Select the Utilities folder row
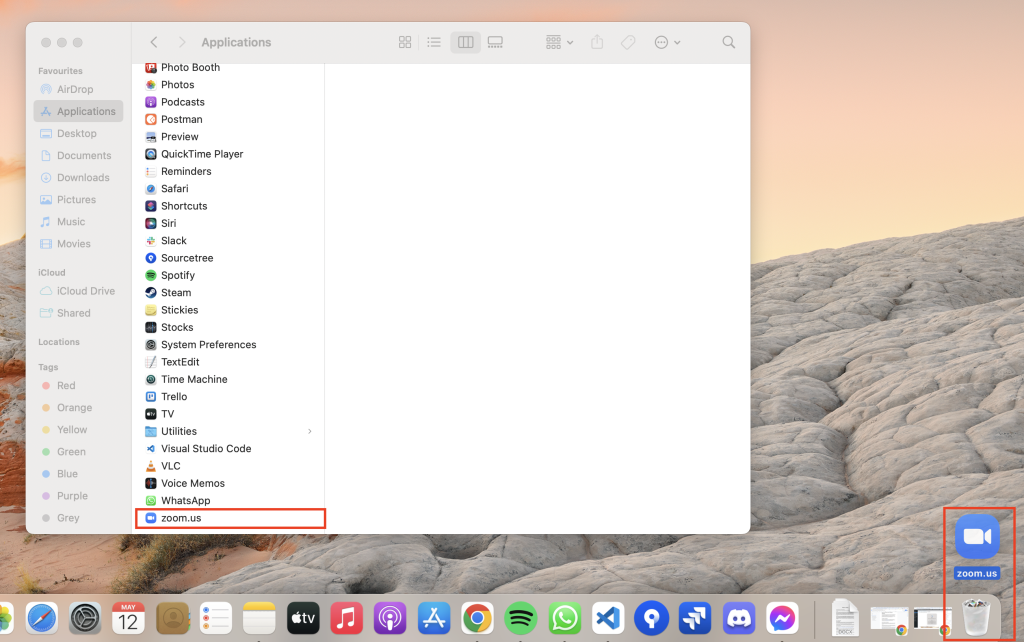 pyautogui.click(x=230, y=431)
